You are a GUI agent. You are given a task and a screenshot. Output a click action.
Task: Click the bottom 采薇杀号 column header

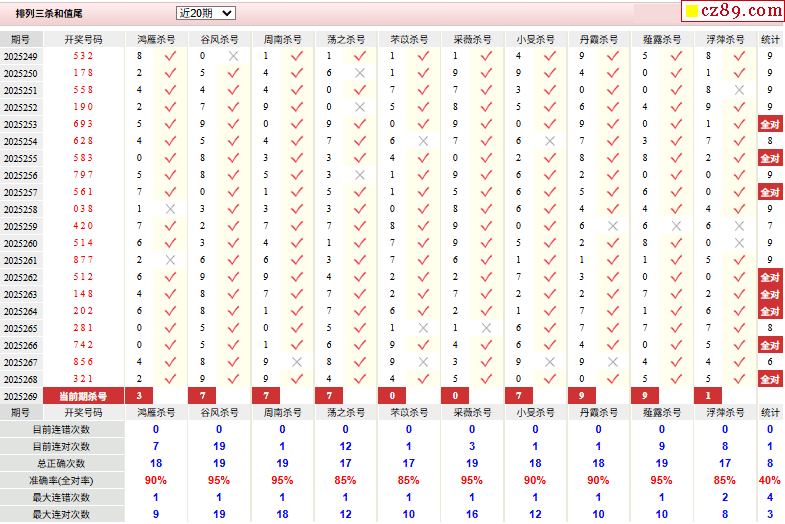[472, 413]
